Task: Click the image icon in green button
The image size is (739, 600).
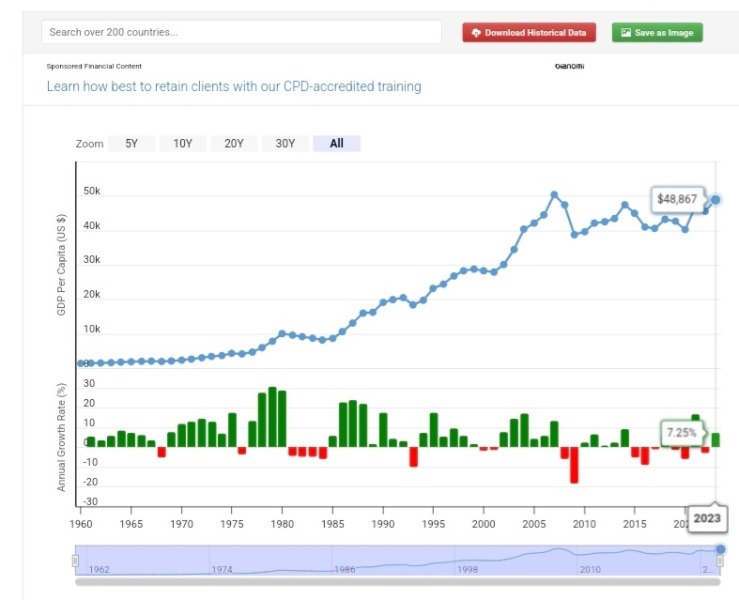Action: click(626, 33)
